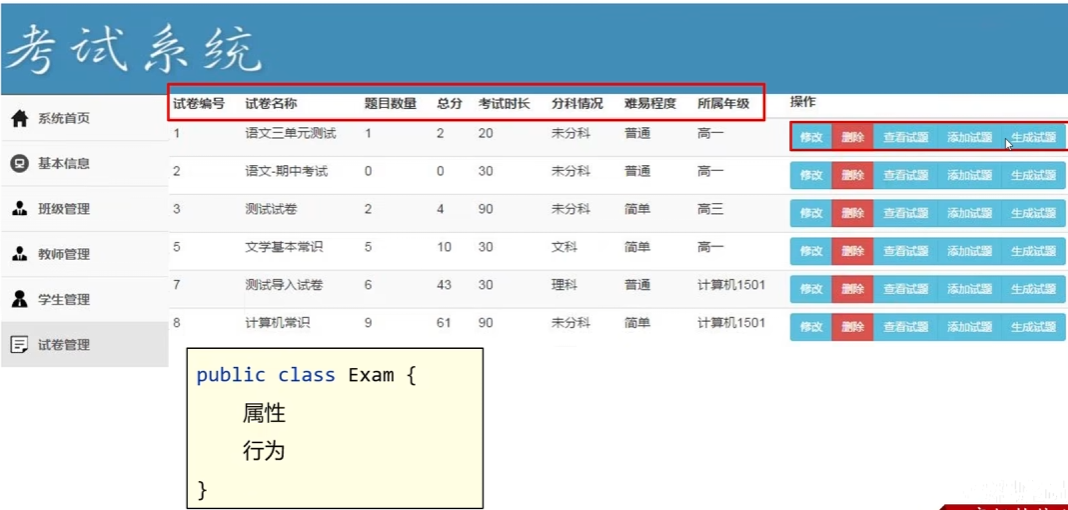Edit the 测试试卷 row
The height and width of the screenshot is (510, 1068).
point(811,213)
